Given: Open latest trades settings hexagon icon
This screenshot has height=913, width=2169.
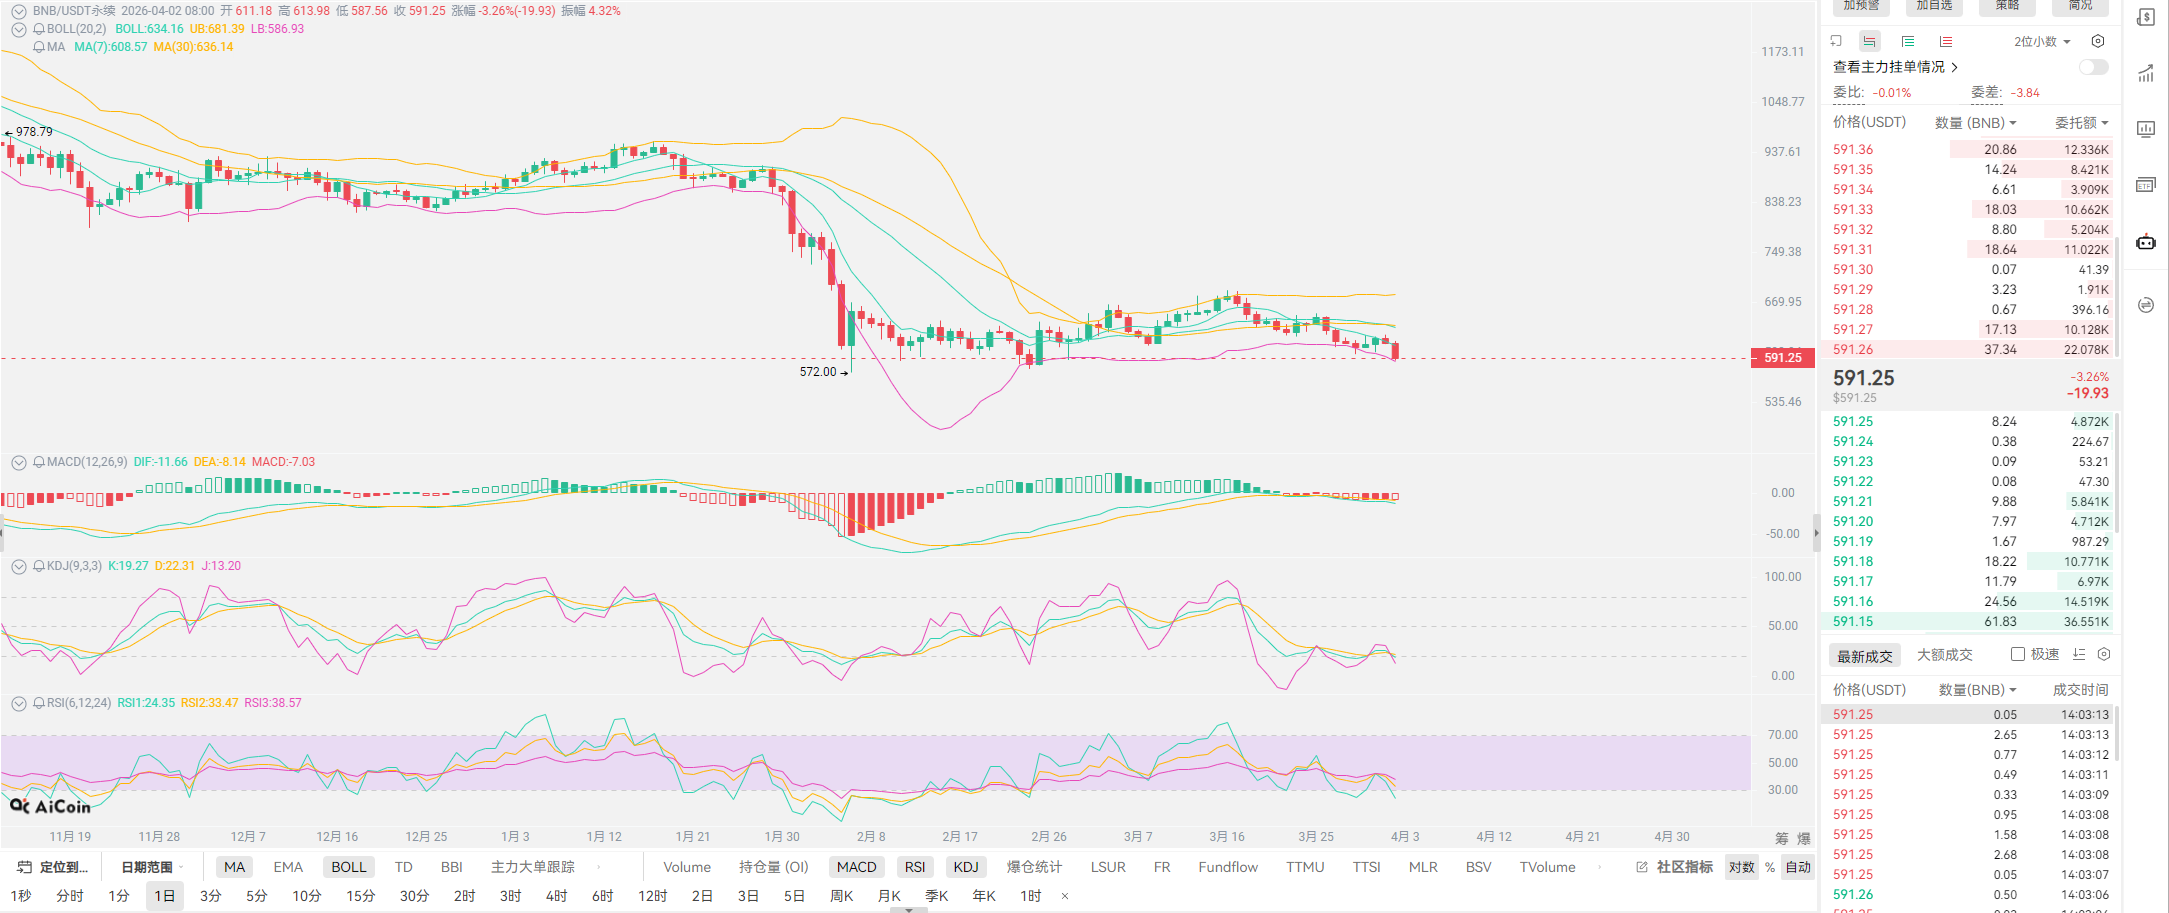Looking at the screenshot, I should (x=2104, y=654).
